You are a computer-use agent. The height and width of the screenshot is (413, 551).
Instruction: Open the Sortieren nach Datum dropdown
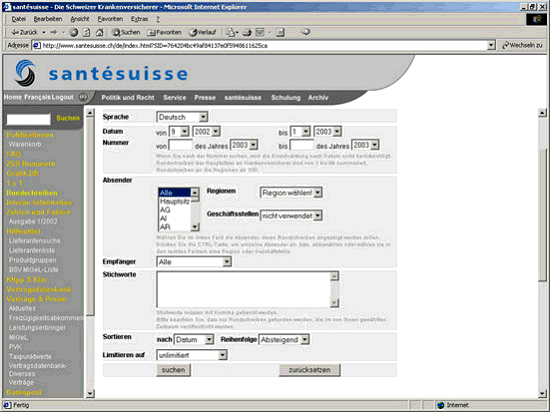tap(194, 340)
